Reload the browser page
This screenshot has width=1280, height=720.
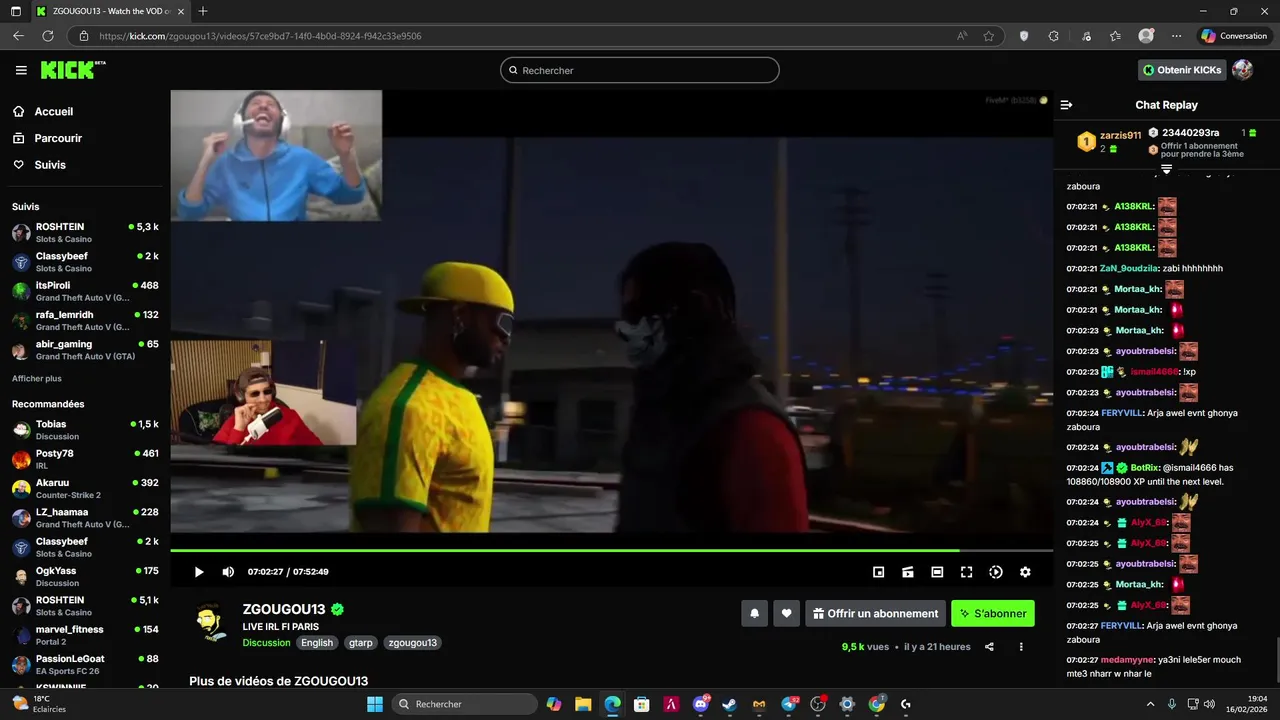click(47, 36)
